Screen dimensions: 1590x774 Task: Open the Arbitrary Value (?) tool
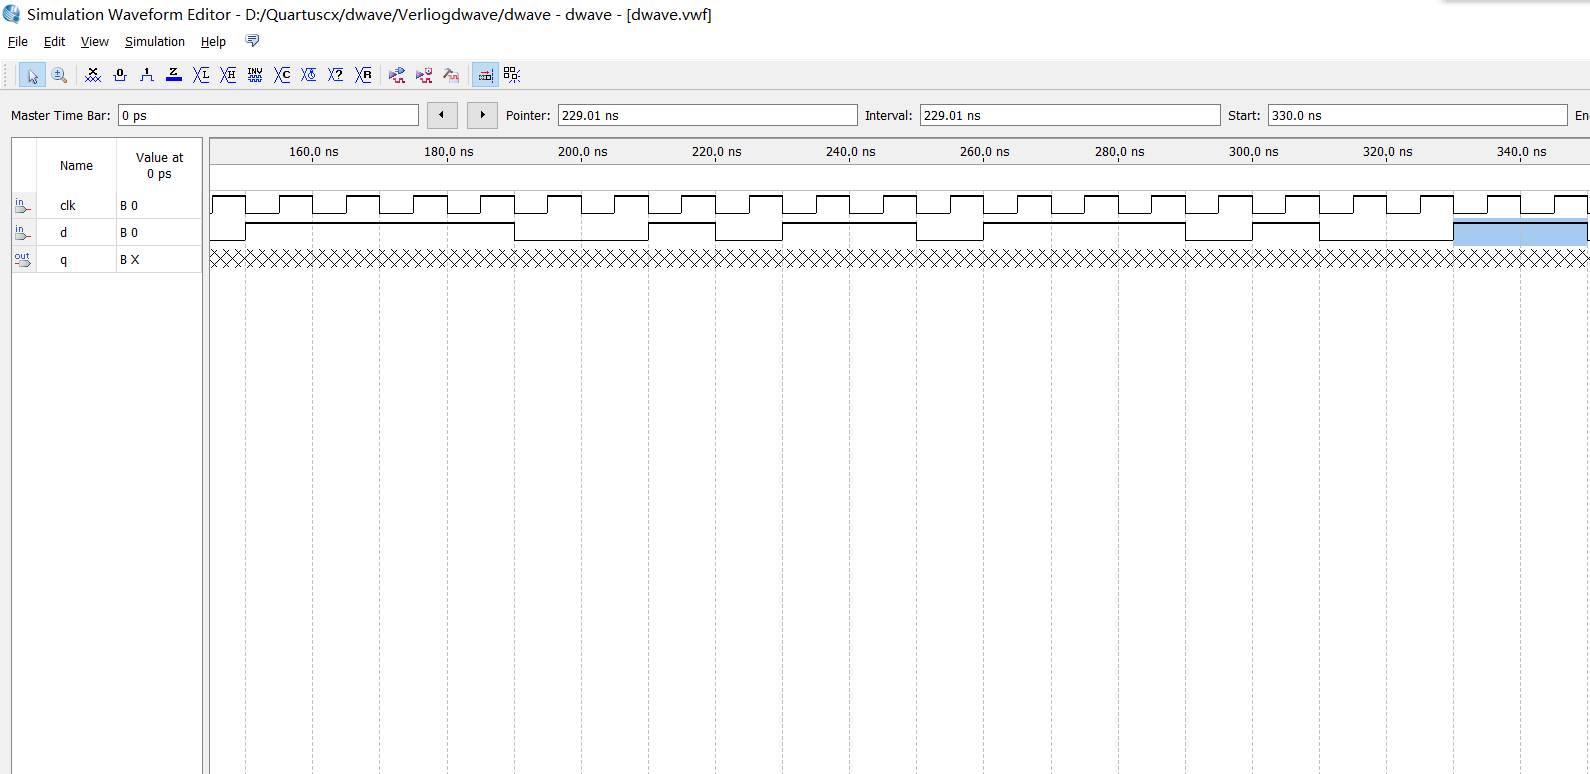(x=336, y=75)
